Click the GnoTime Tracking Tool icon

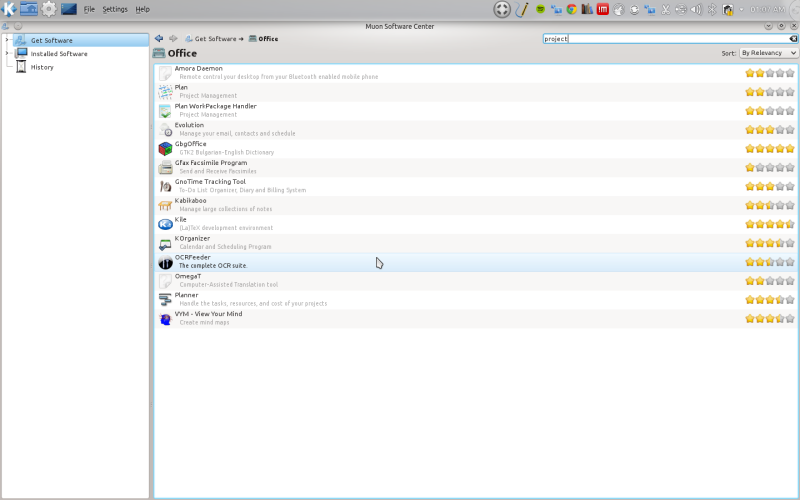pos(165,187)
